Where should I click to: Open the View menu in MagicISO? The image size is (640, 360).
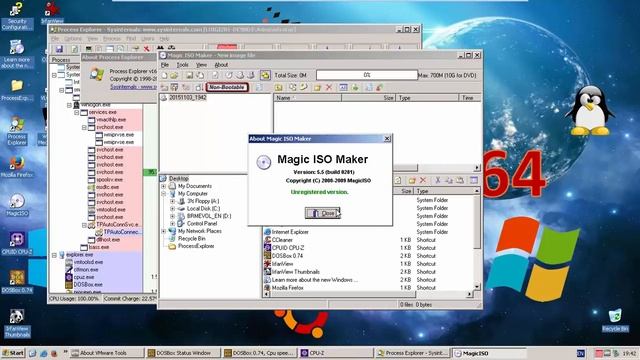pos(202,65)
